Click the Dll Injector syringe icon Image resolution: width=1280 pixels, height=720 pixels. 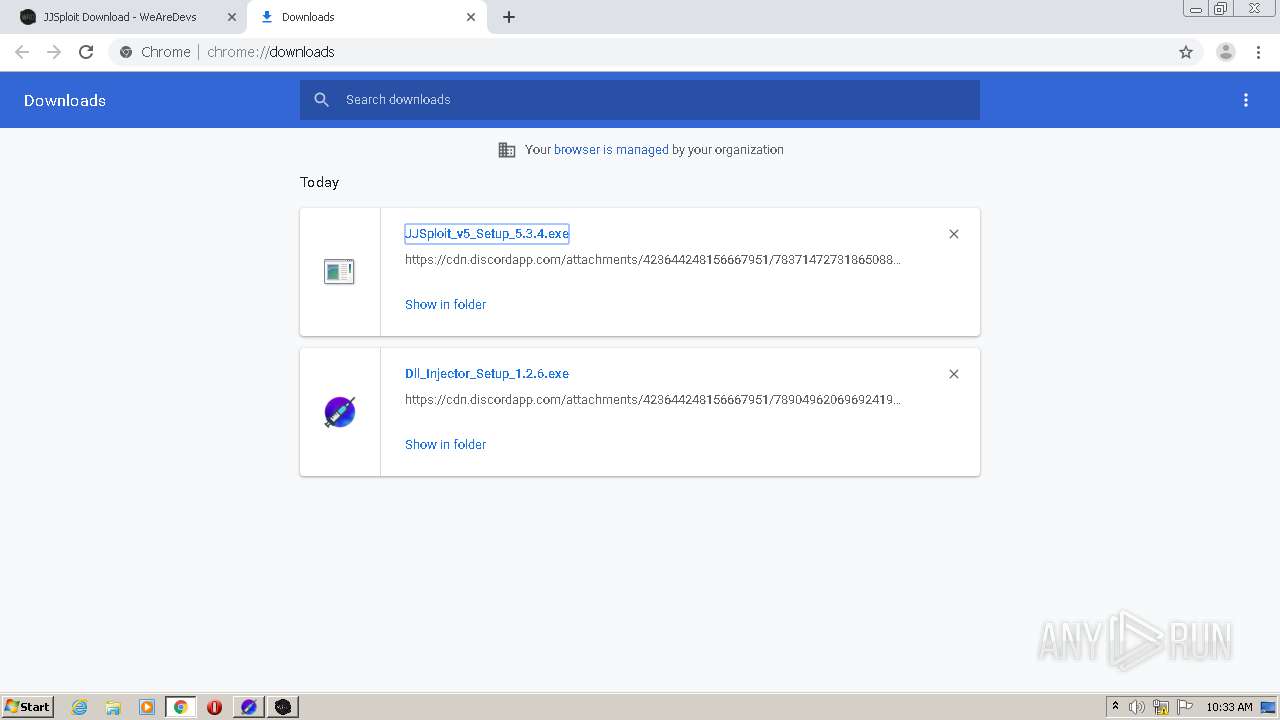click(x=340, y=412)
